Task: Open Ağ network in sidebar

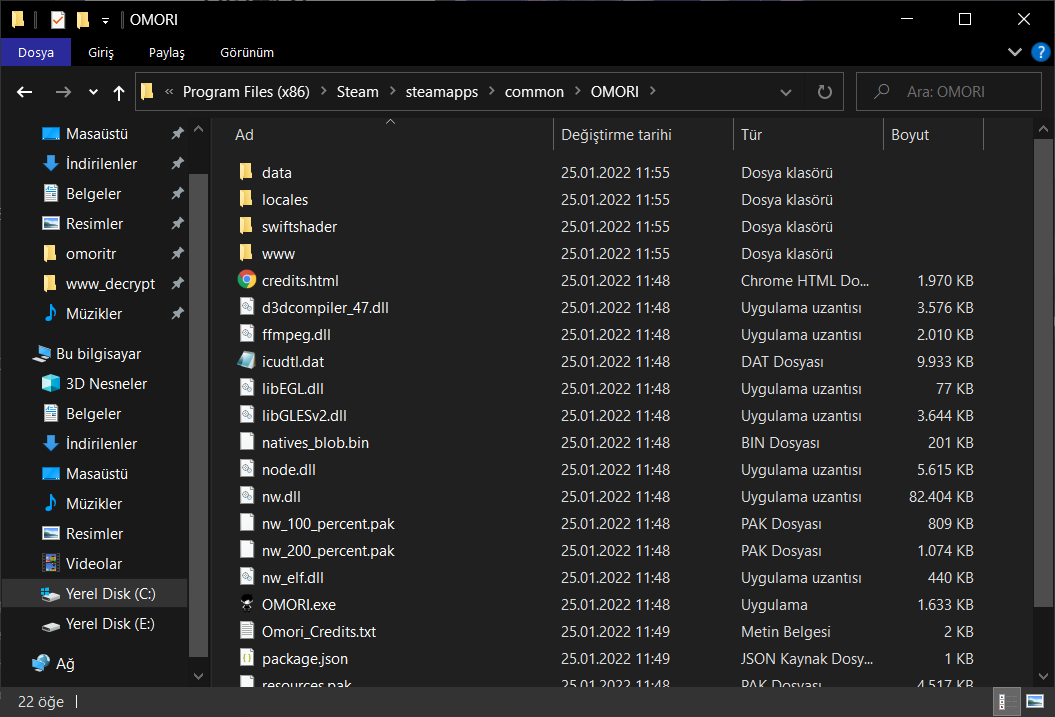Action: coord(54,664)
